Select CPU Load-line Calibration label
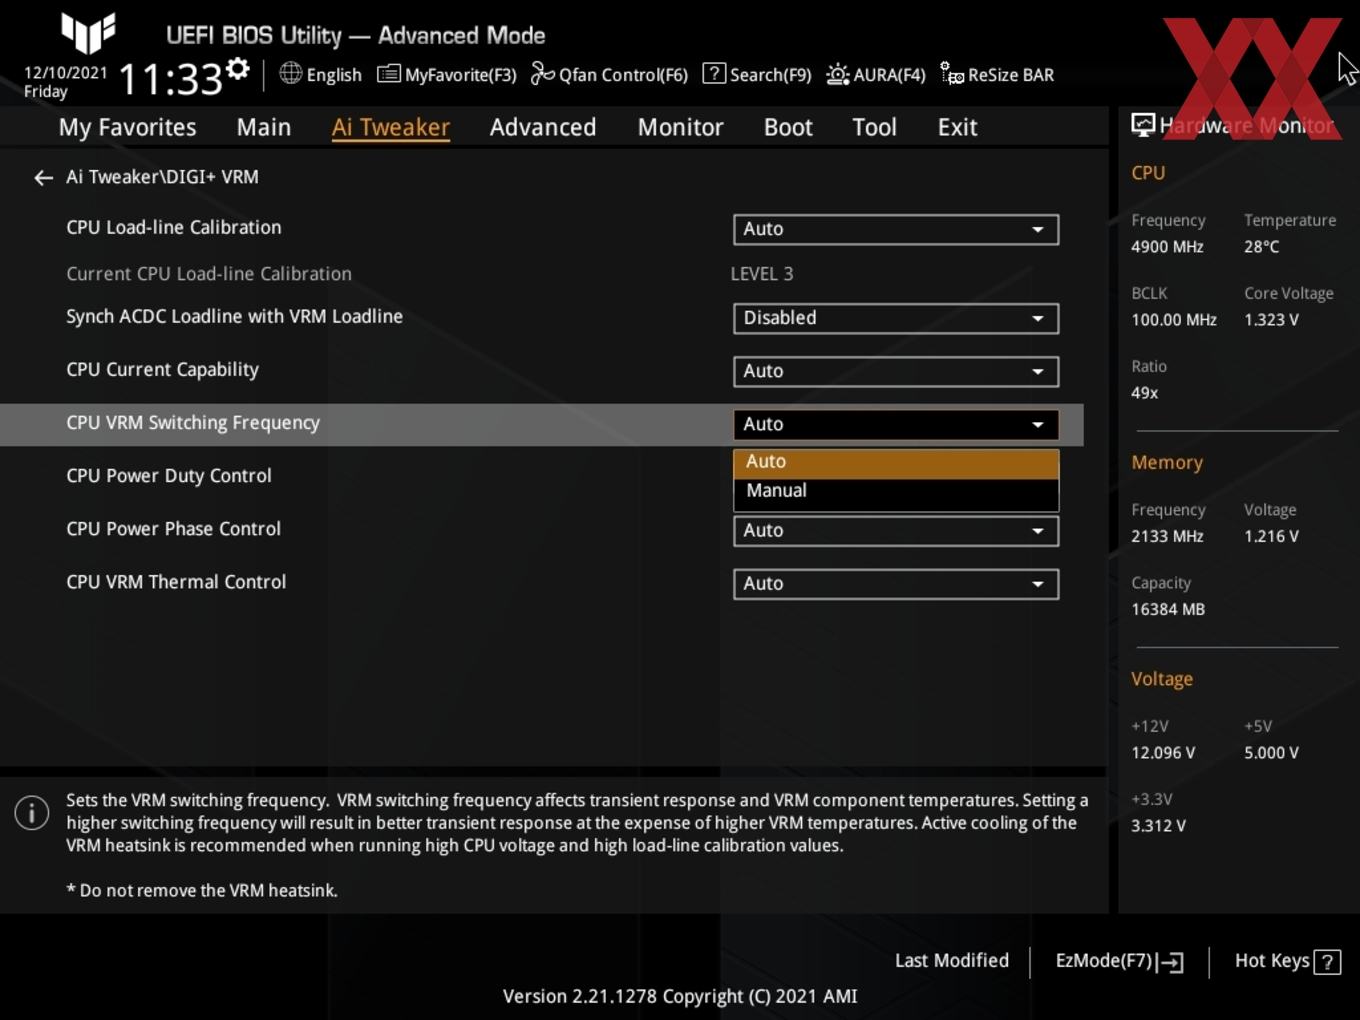The width and height of the screenshot is (1360, 1020). point(174,228)
